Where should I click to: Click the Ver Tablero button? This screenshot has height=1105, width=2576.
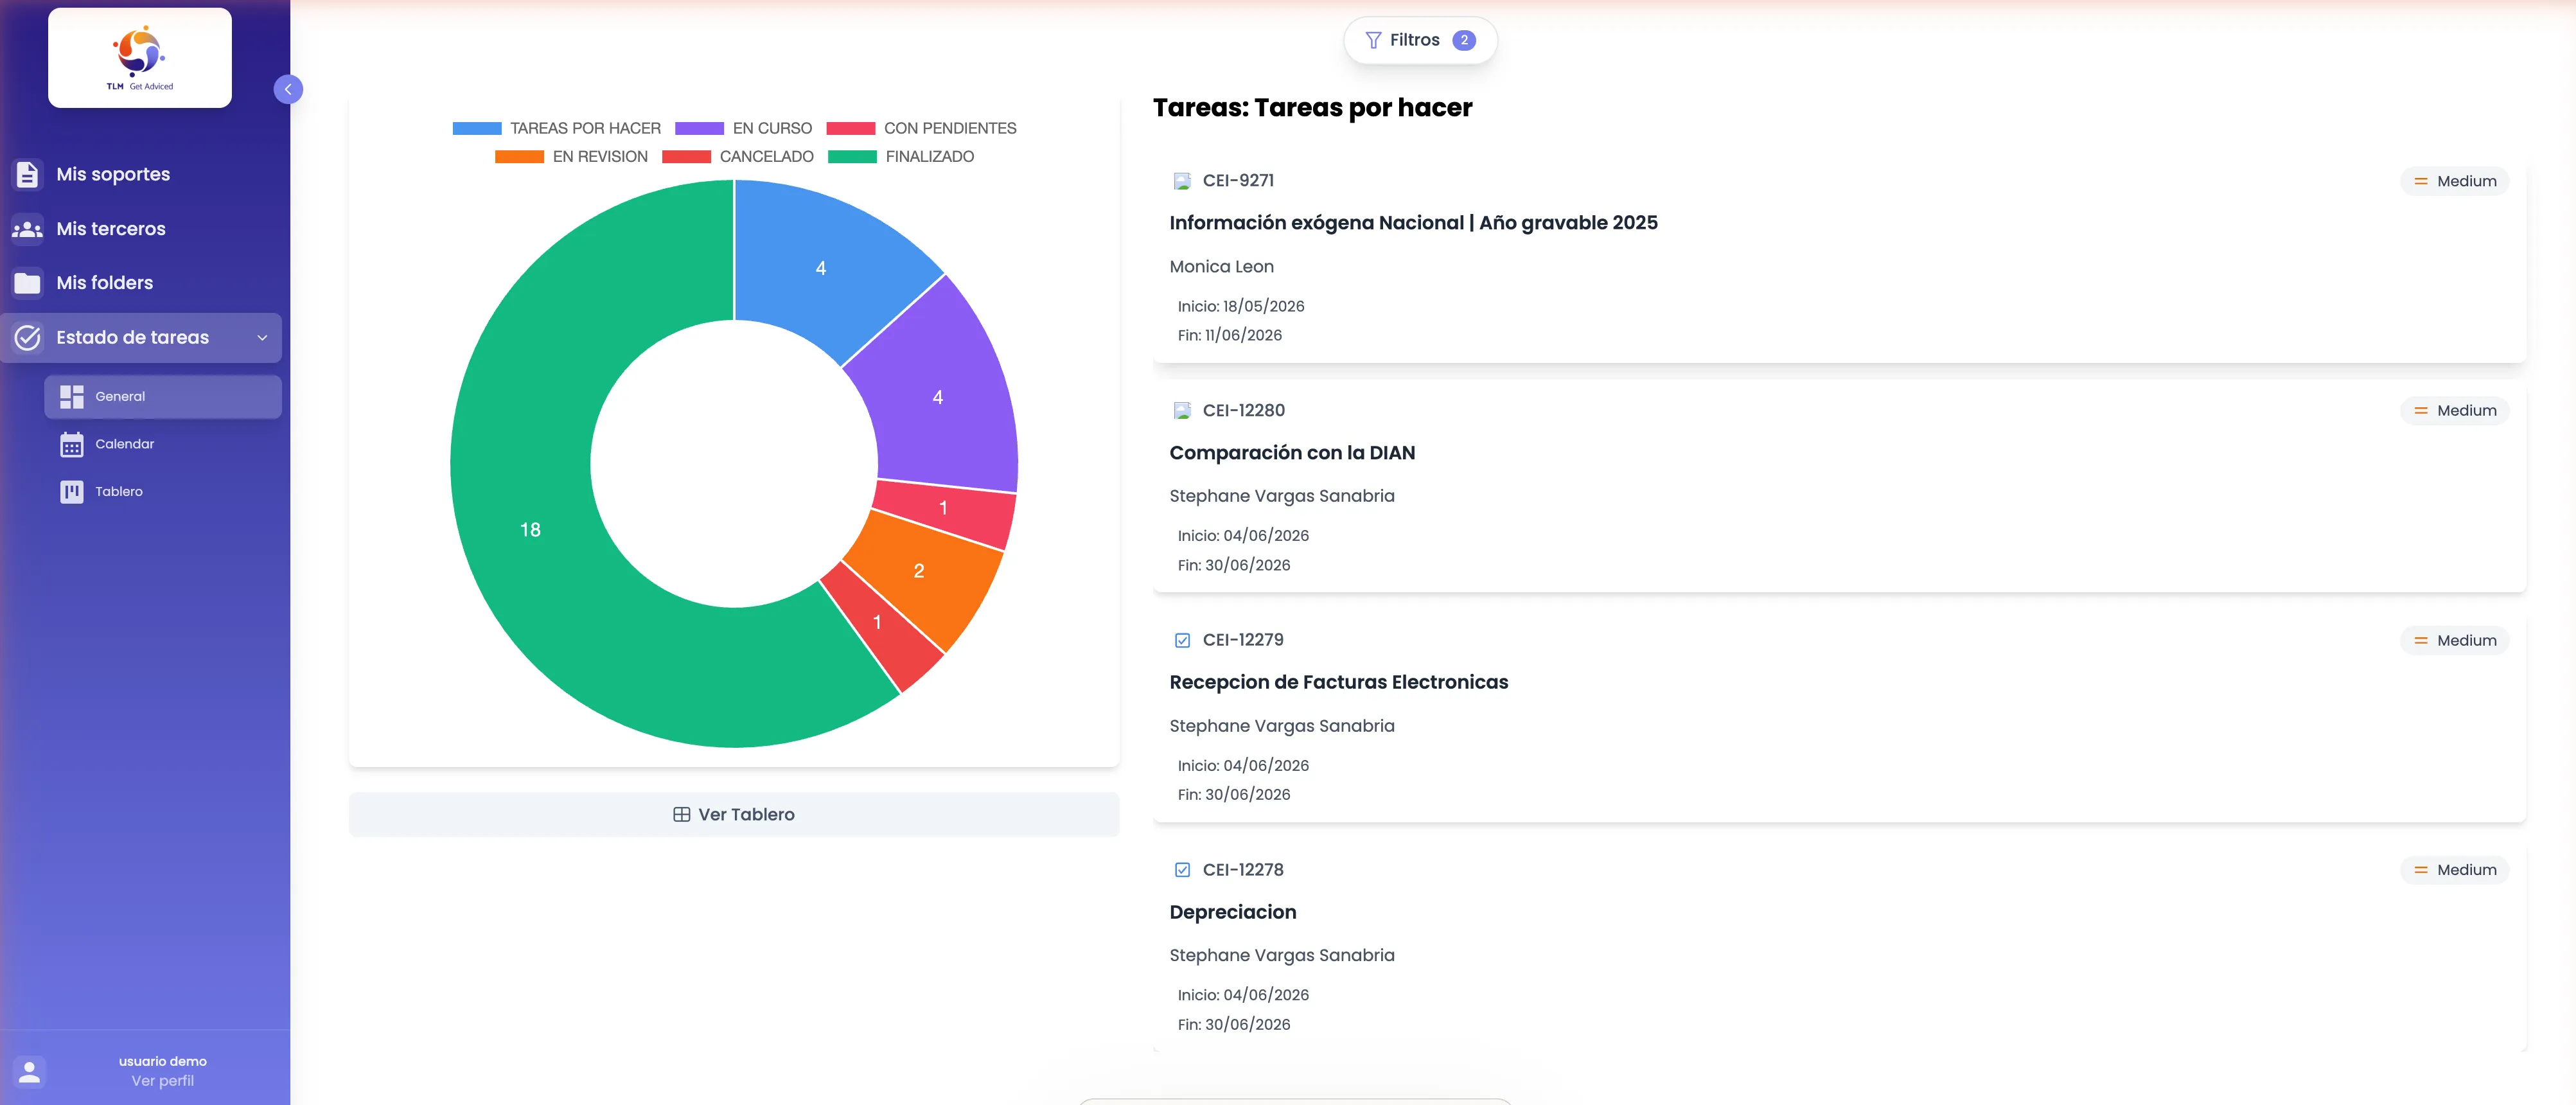pyautogui.click(x=734, y=814)
